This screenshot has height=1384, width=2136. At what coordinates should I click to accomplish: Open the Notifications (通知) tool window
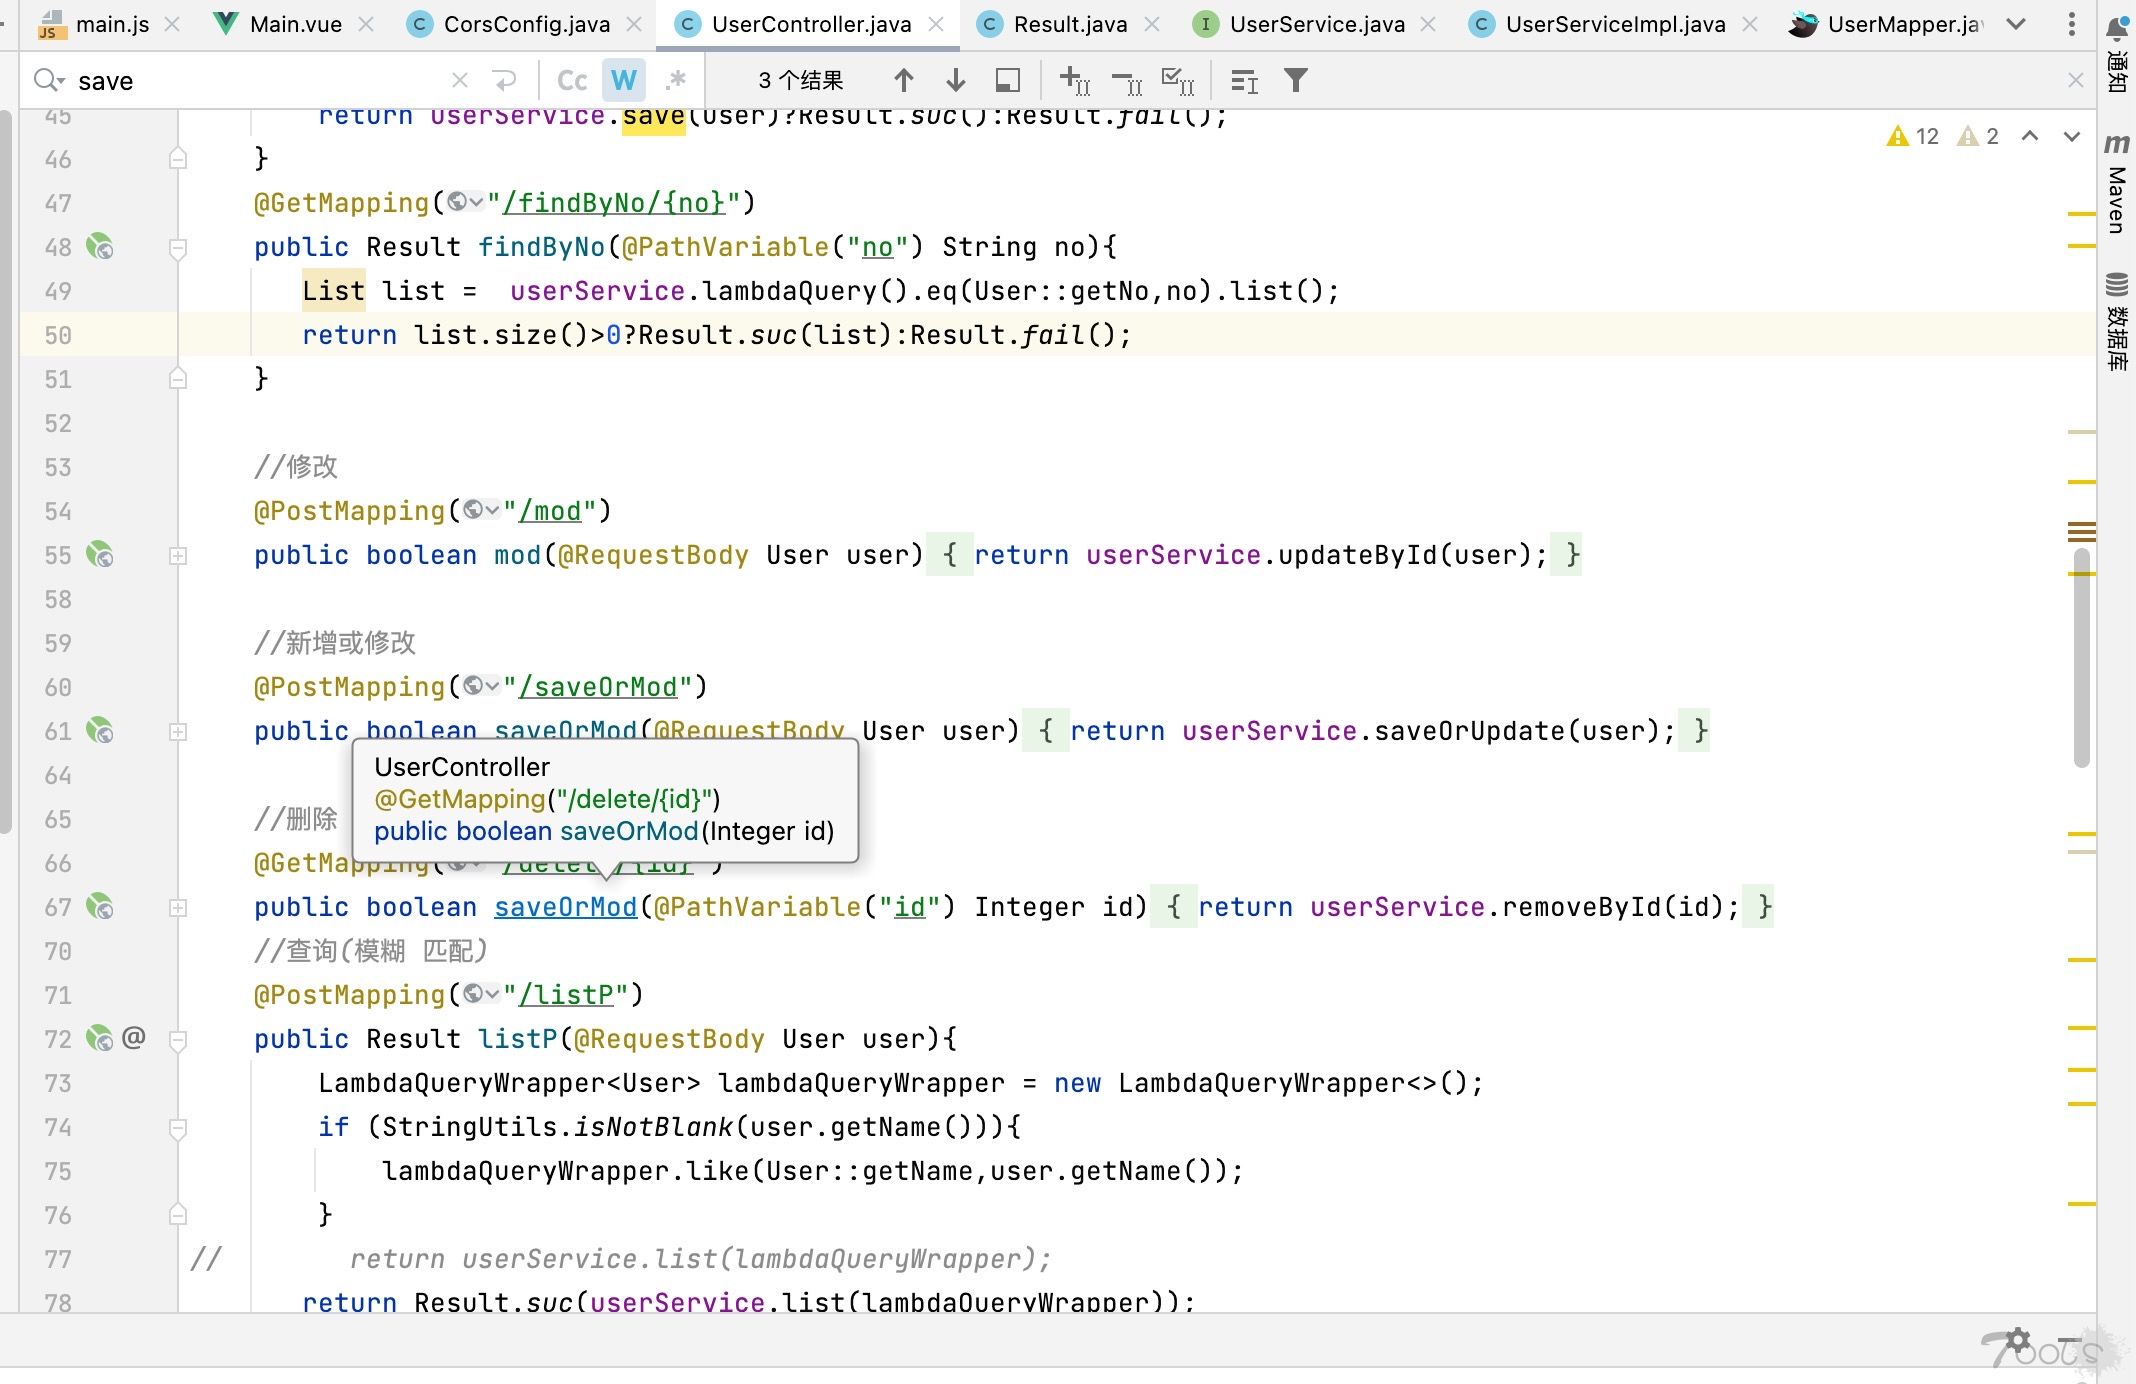pos(2117,54)
